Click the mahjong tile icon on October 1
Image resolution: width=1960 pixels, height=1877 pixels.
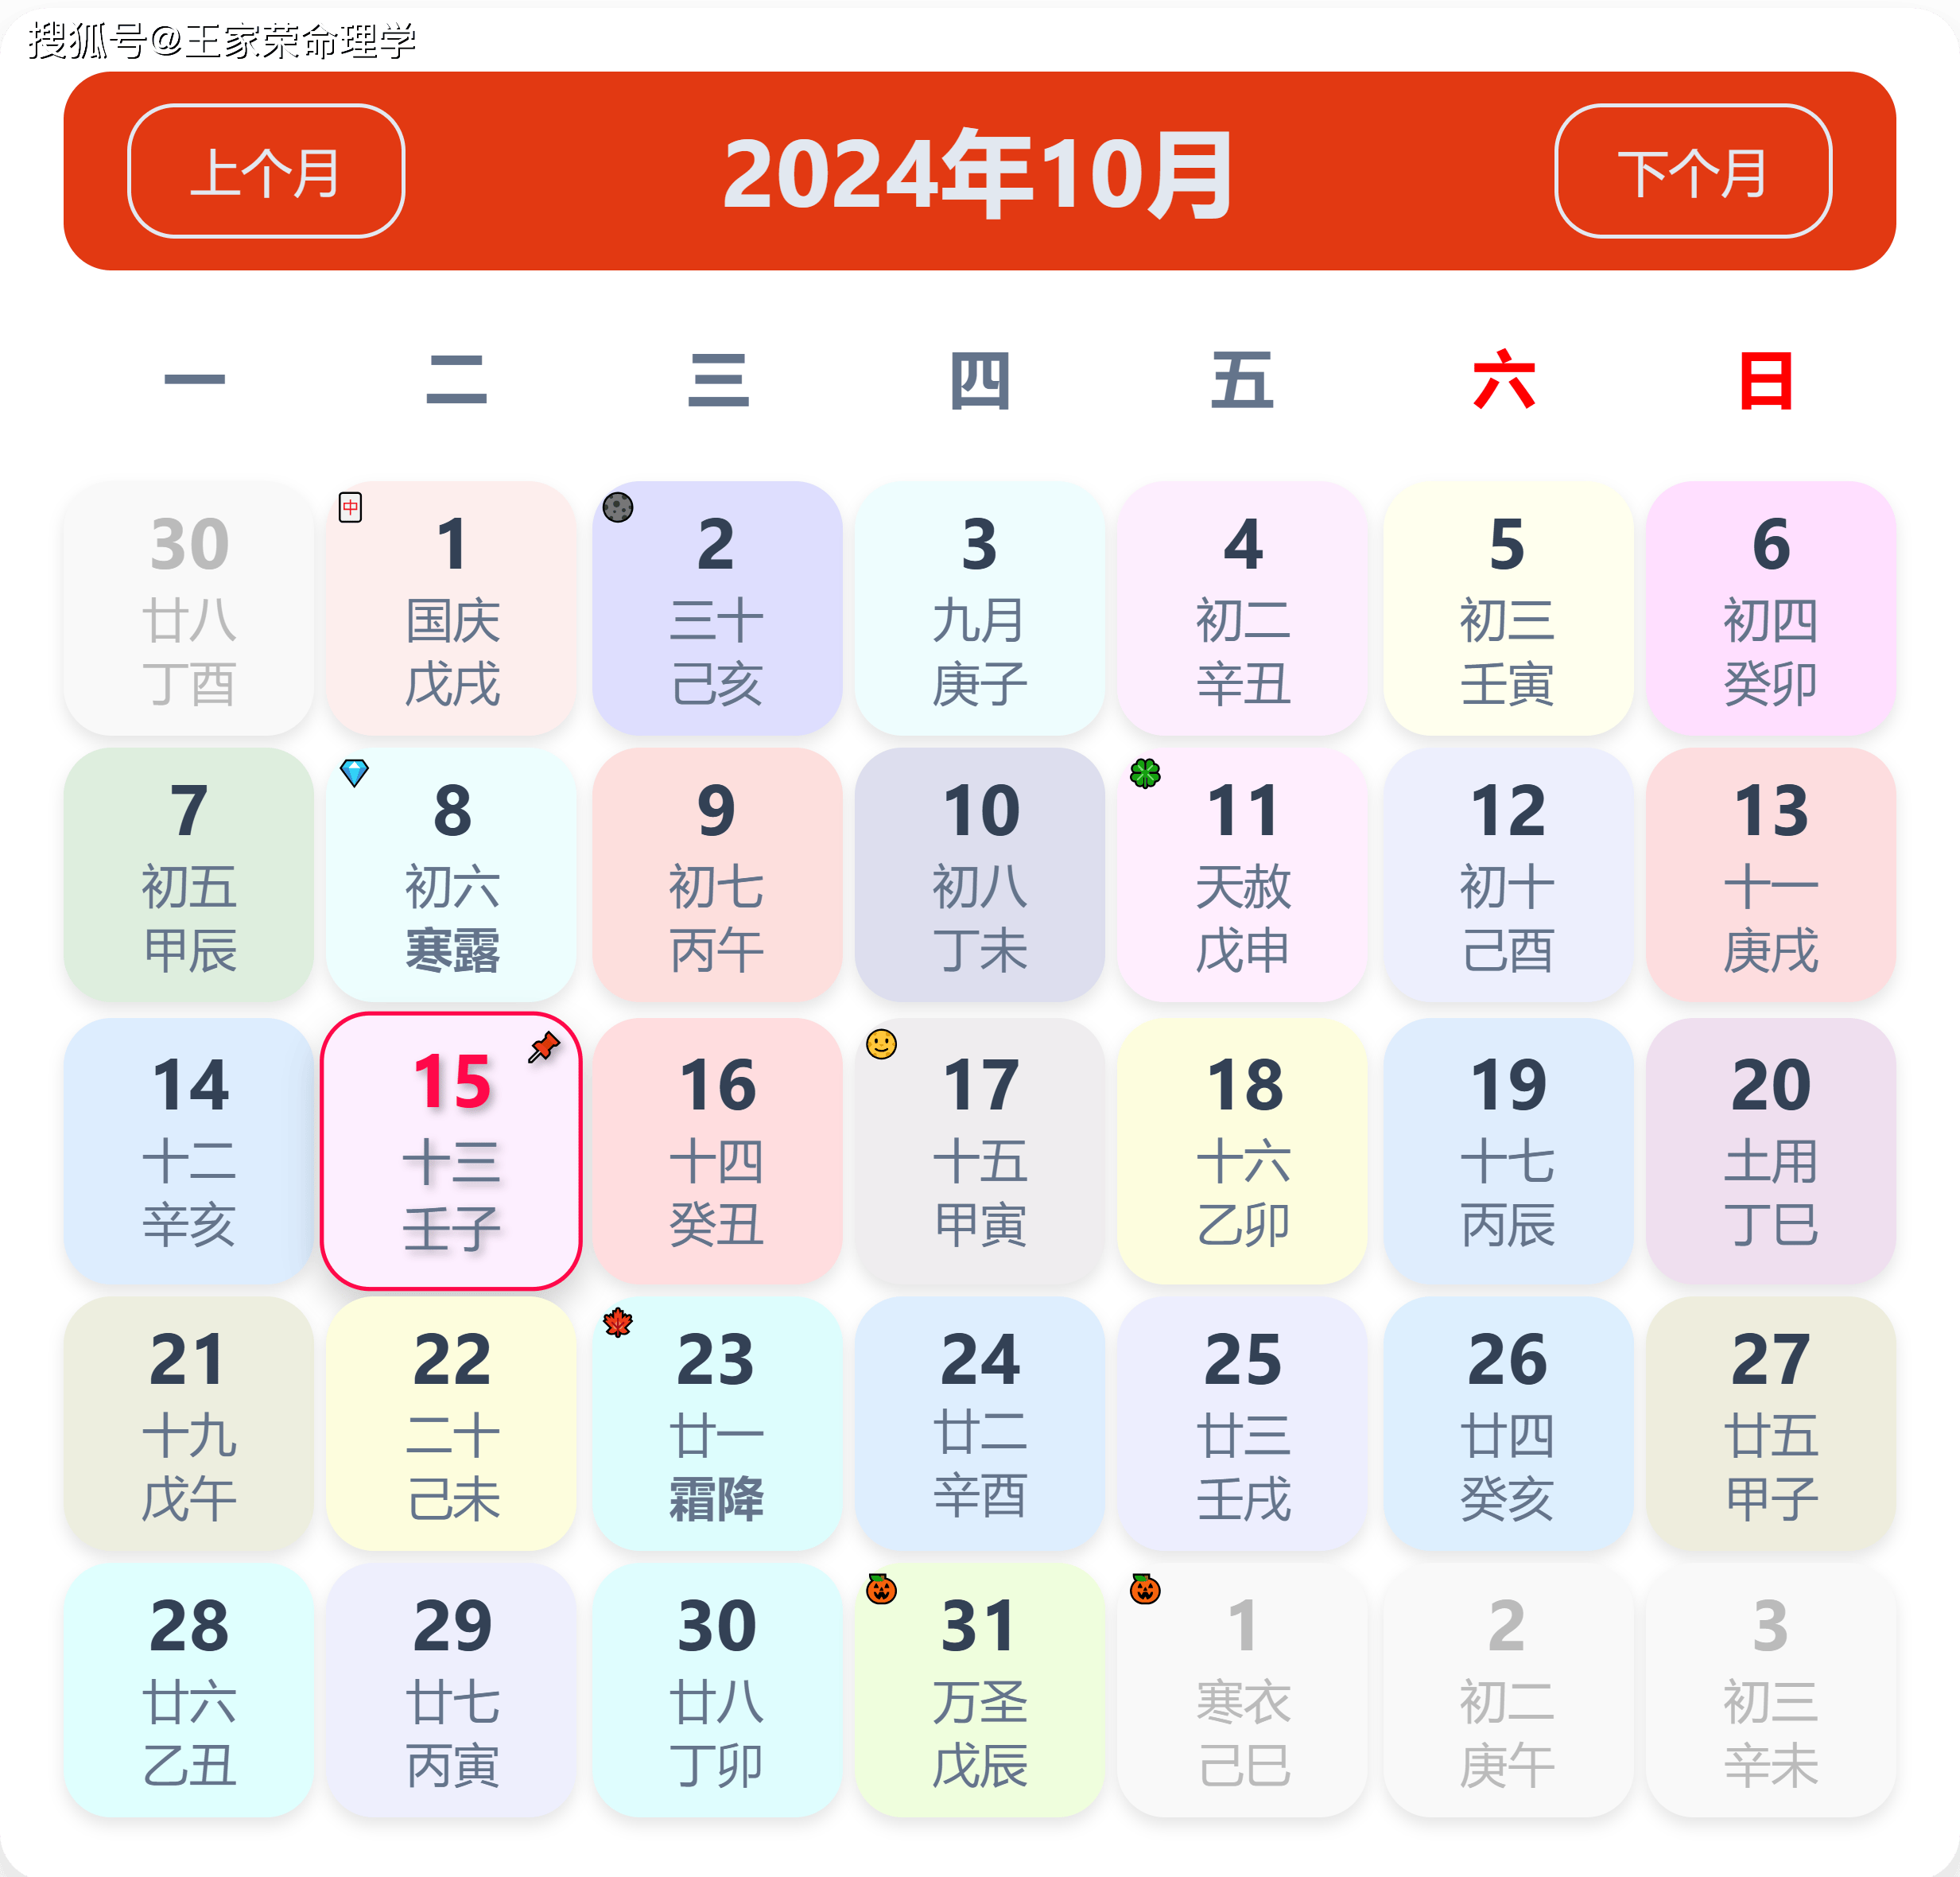point(350,507)
